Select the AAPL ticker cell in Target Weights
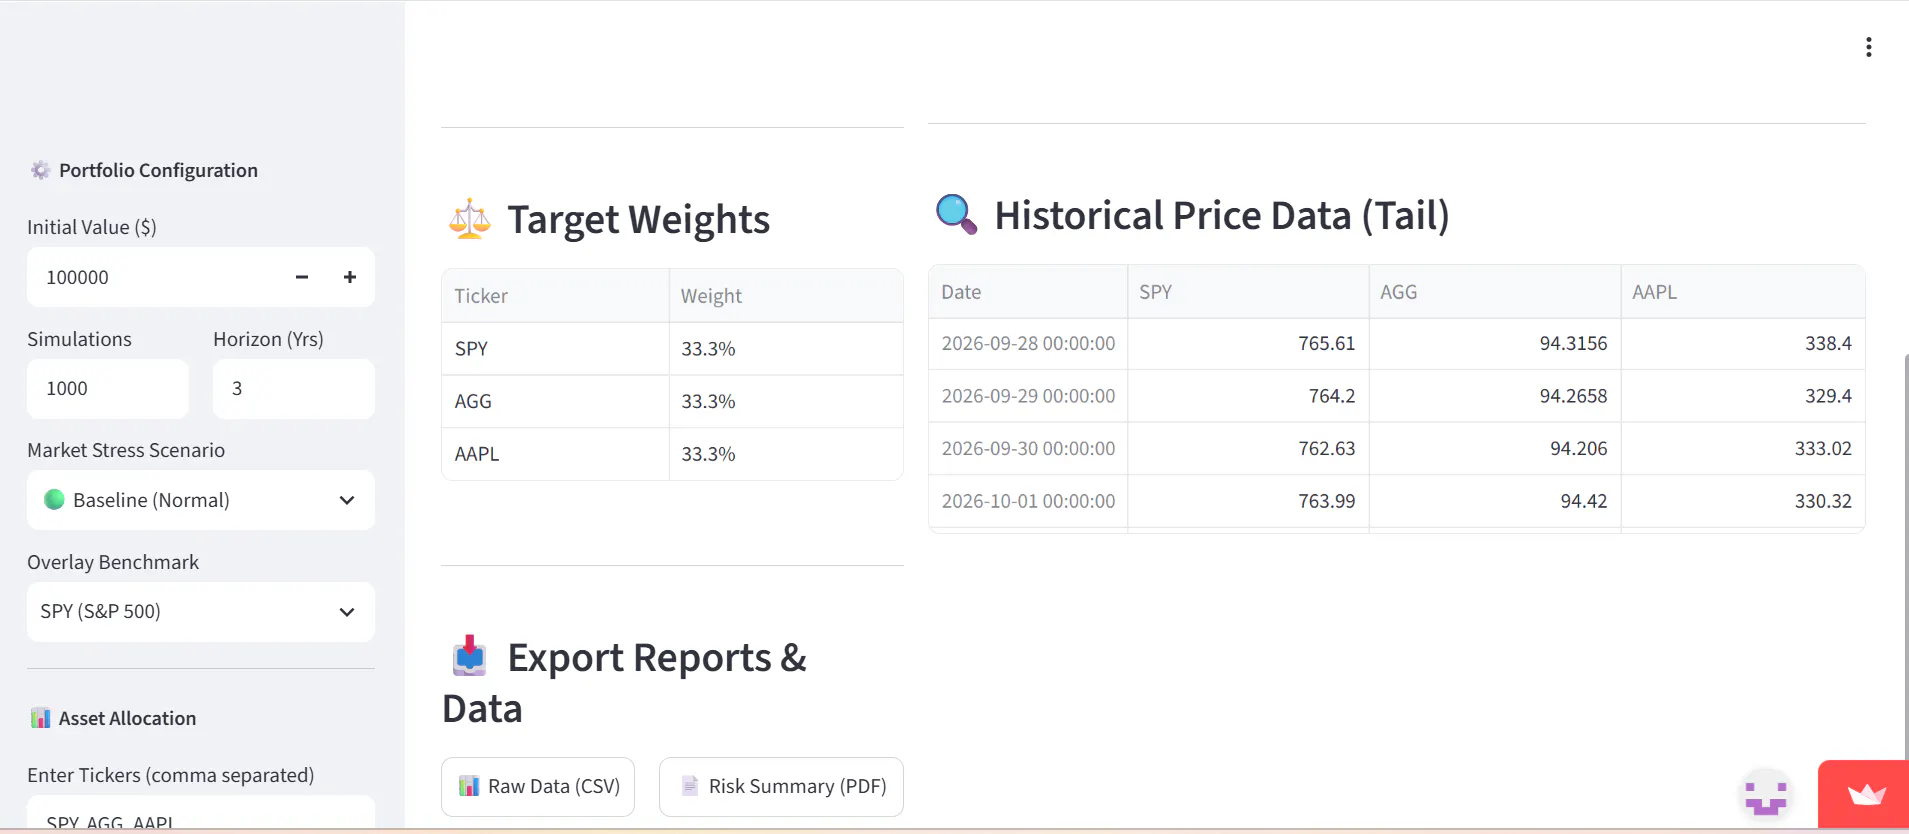The image size is (1909, 834). [x=555, y=454]
